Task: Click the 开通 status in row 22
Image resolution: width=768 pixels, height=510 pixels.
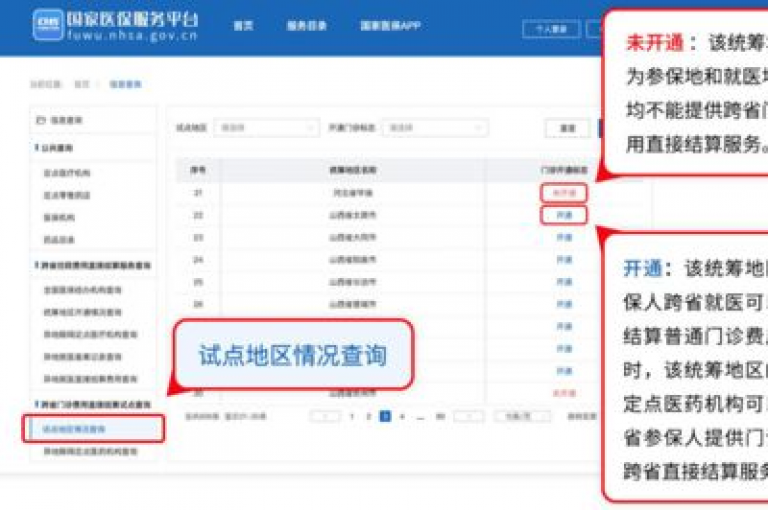Action: coord(564,215)
